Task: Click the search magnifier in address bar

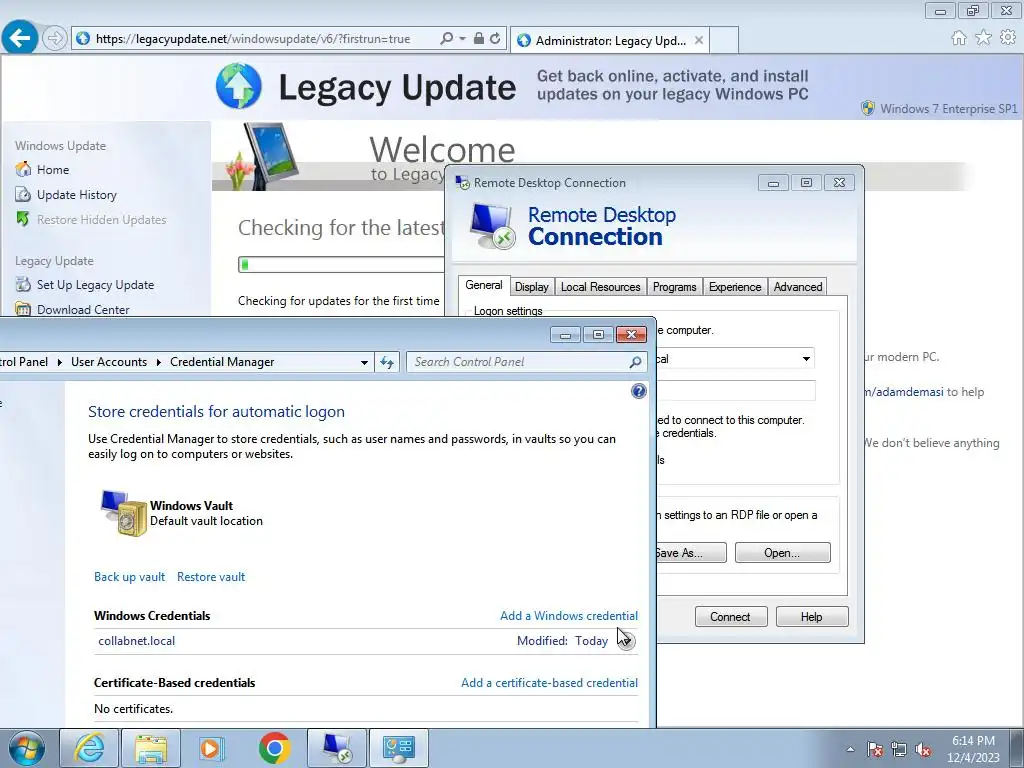Action: pyautogui.click(x=447, y=39)
